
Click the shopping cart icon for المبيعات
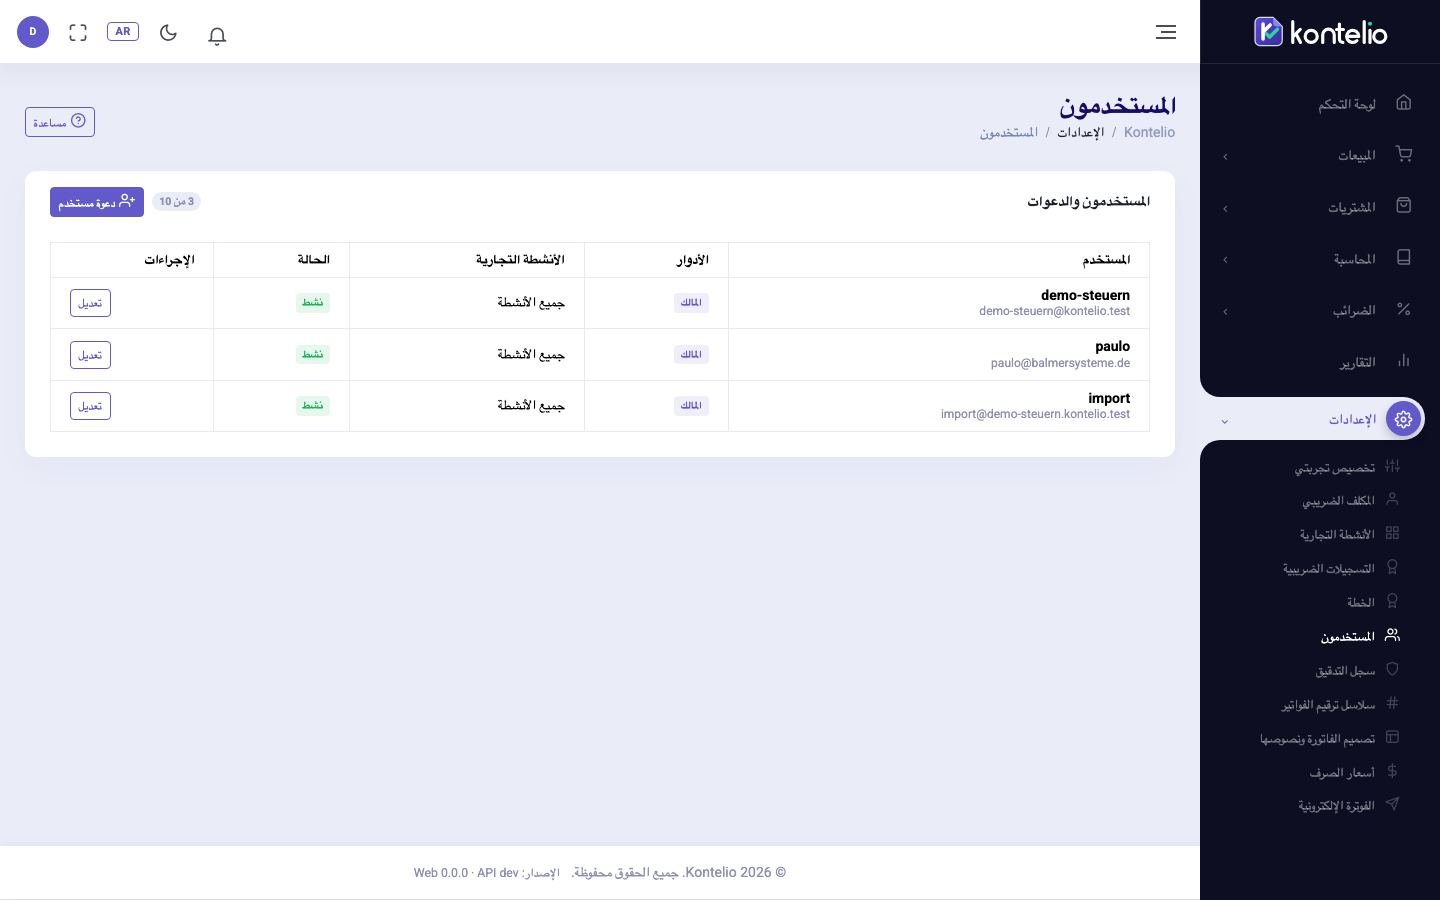click(1404, 154)
